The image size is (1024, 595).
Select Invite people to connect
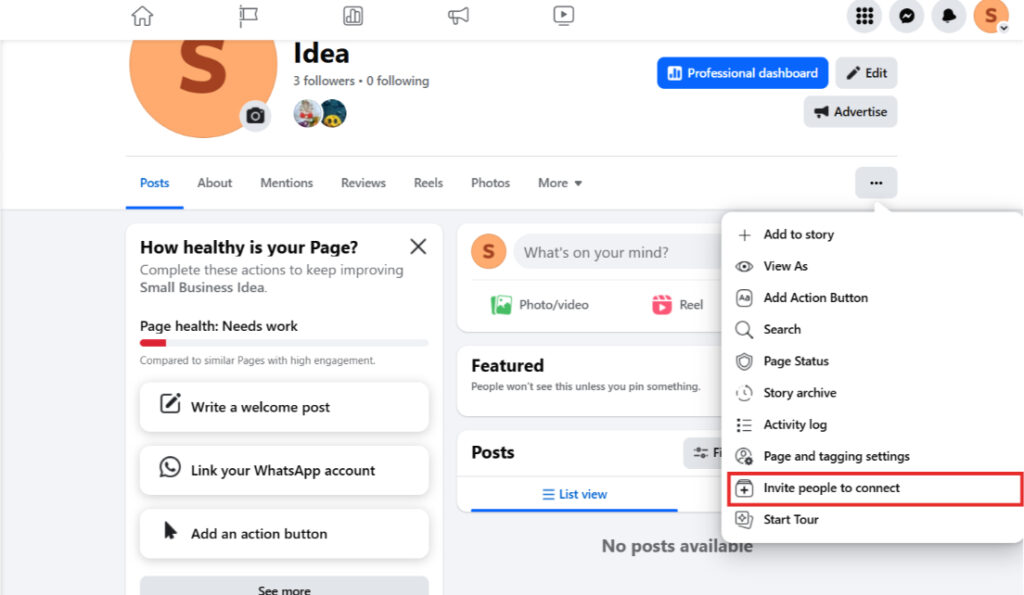[x=874, y=488]
